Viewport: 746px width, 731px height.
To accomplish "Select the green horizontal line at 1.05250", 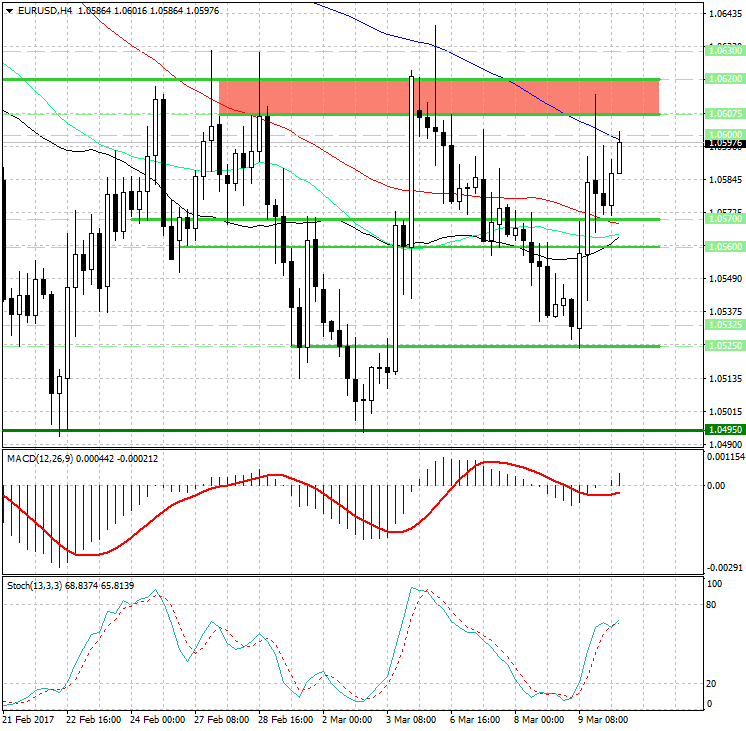I will point(475,346).
